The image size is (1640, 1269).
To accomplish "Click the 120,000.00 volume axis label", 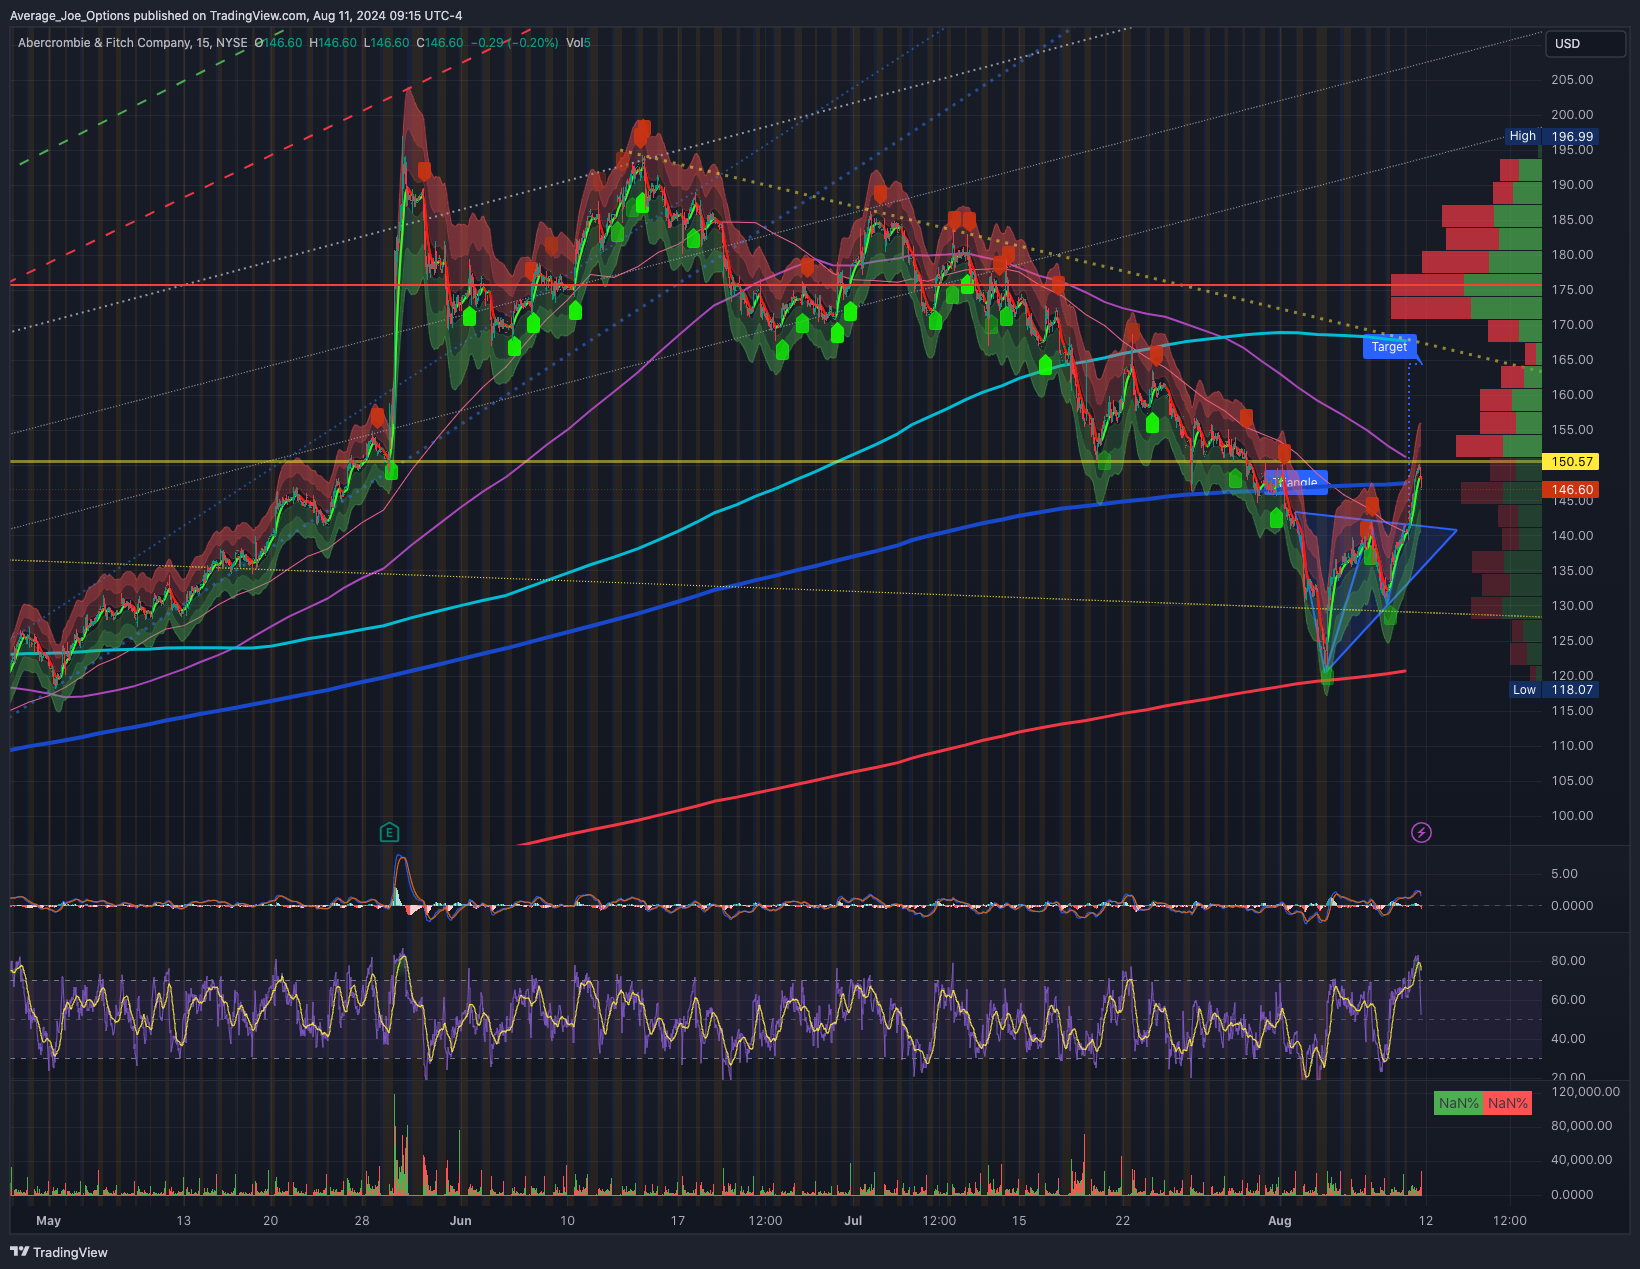I will pyautogui.click(x=1585, y=1092).
